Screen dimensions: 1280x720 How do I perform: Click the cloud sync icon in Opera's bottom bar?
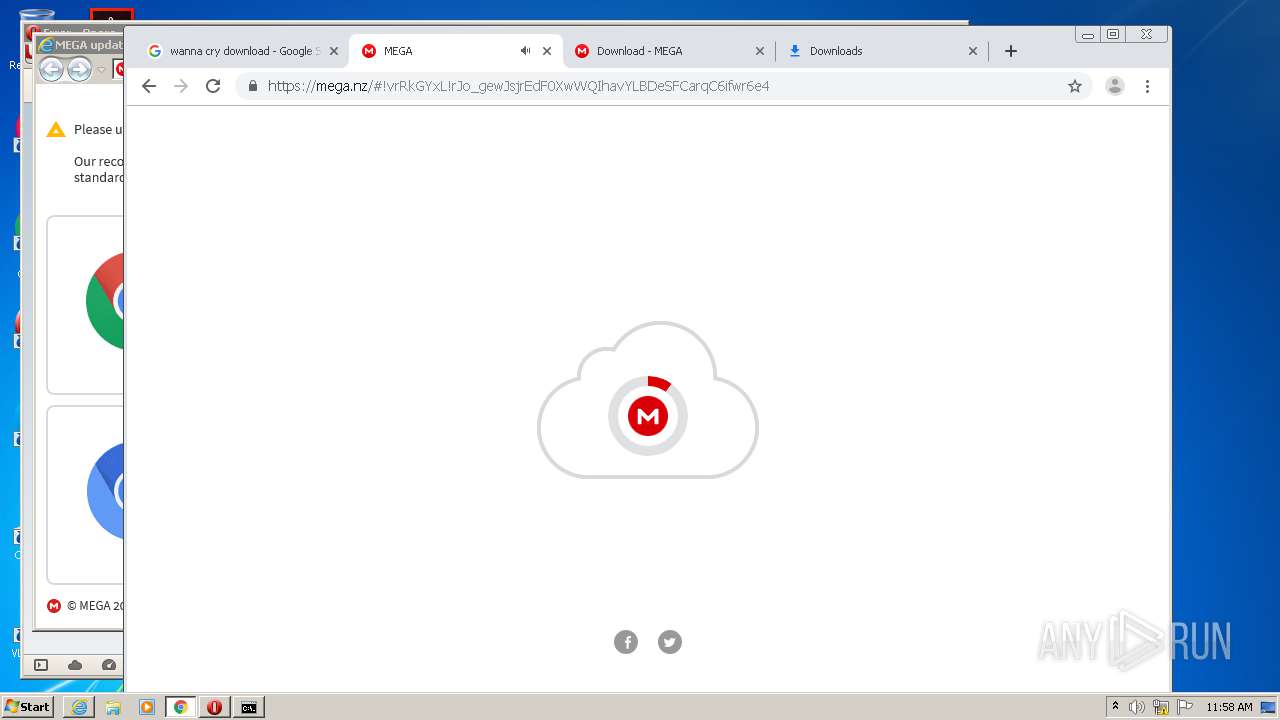(75, 665)
